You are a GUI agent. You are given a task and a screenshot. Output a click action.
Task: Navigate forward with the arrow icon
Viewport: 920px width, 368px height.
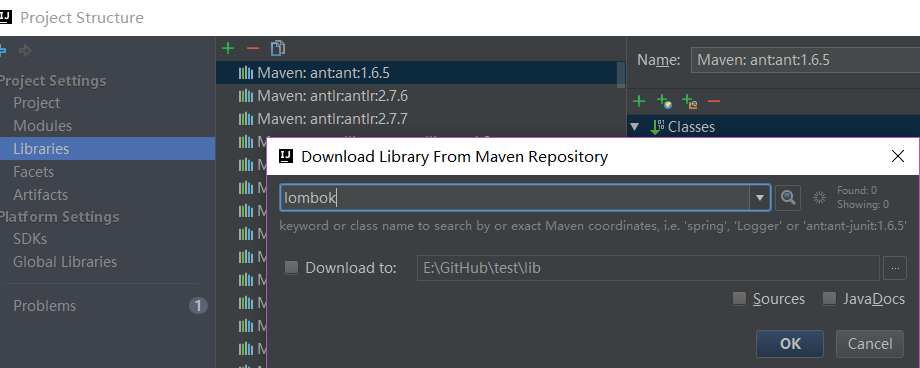(x=25, y=51)
